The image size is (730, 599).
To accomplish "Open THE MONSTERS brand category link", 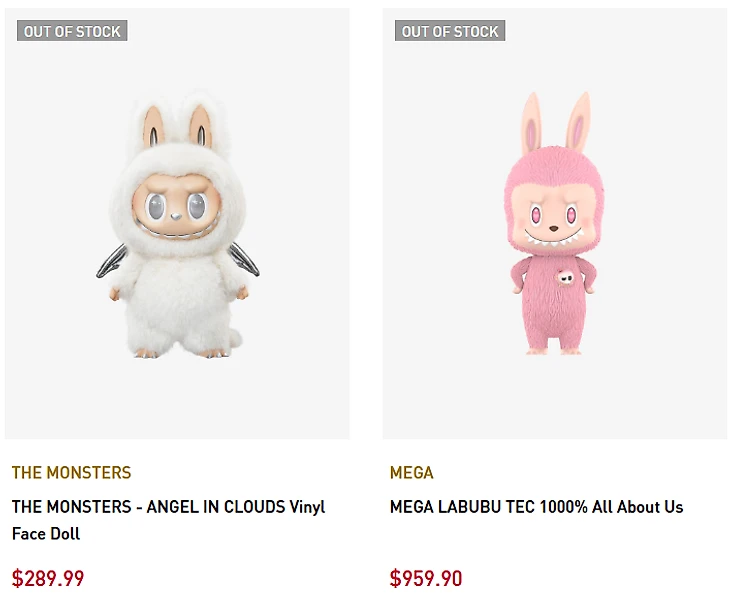I will click(x=71, y=473).
